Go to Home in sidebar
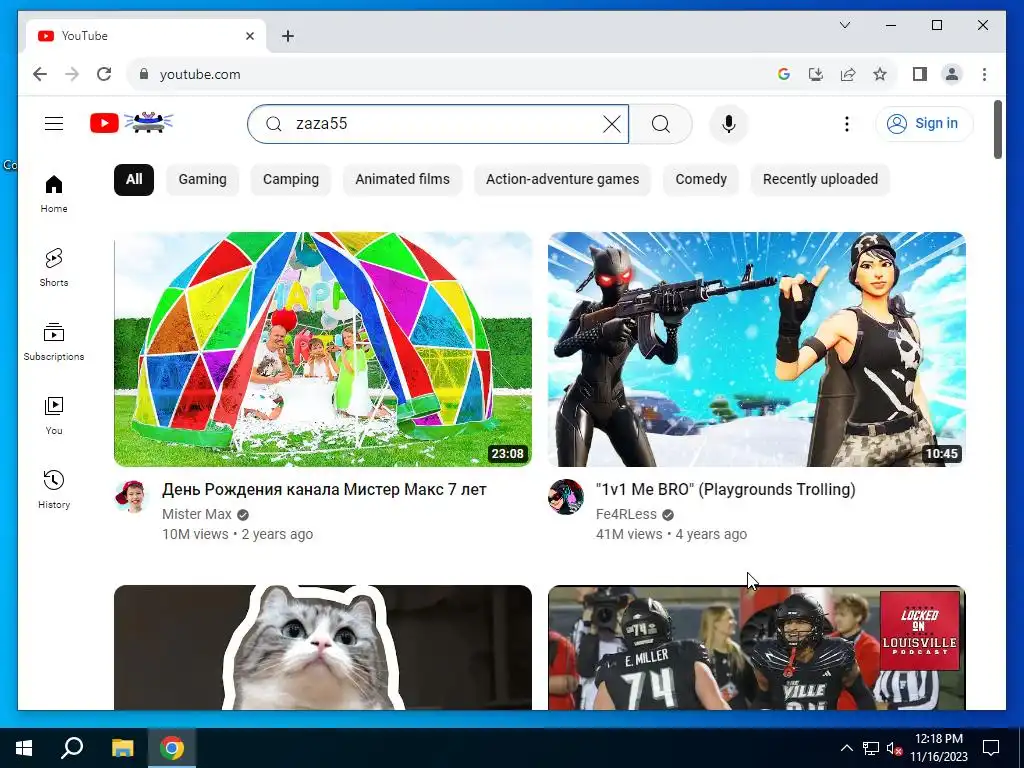This screenshot has width=1024, height=768. (x=54, y=194)
